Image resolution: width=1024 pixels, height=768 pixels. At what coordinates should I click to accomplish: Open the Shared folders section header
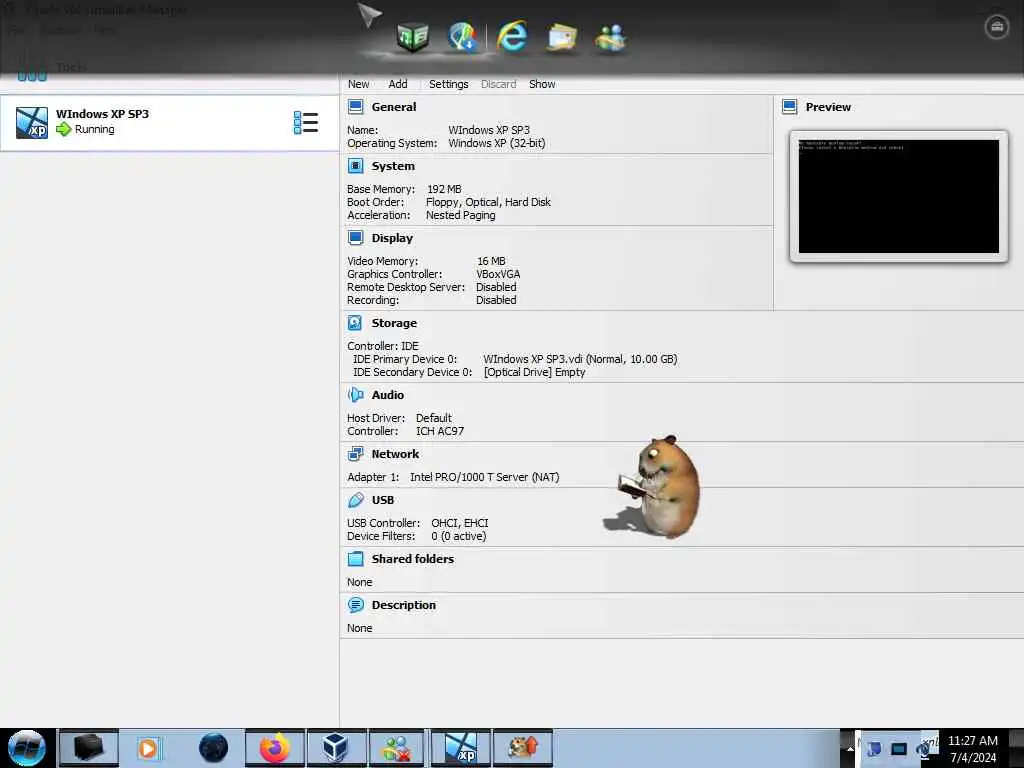[413, 559]
